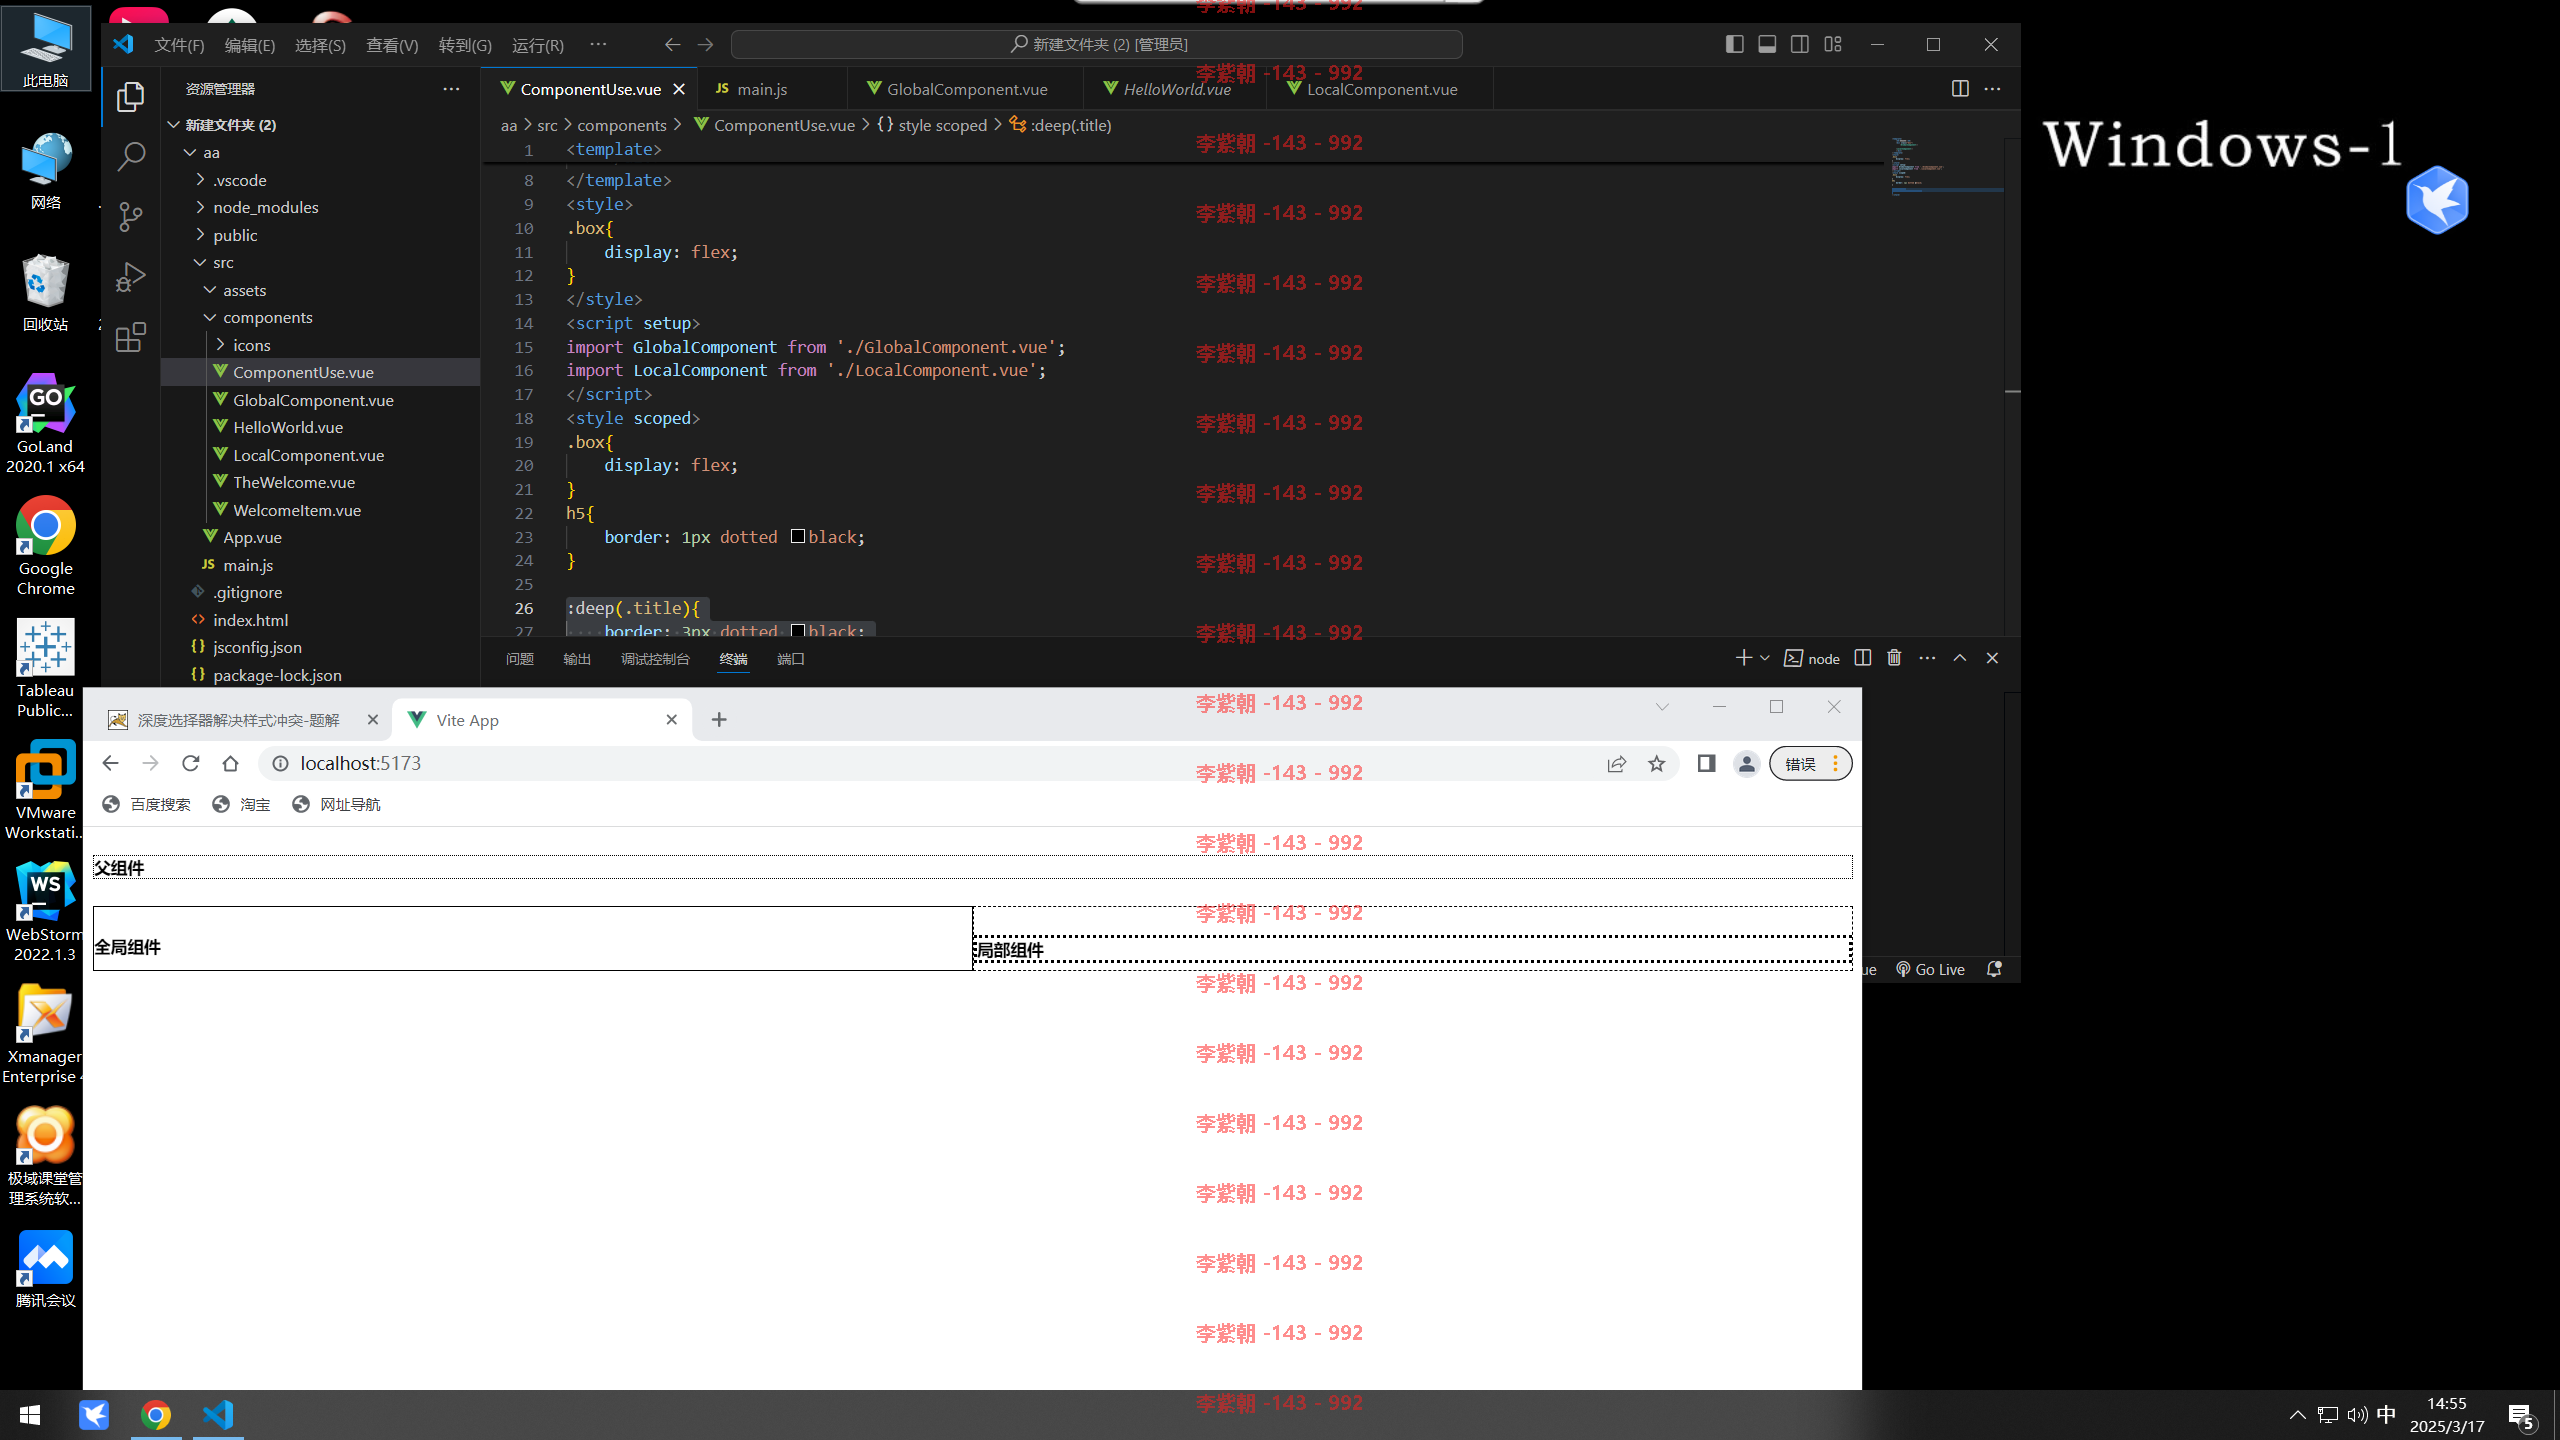Collapse the aa folder
Viewport: 2560px width, 1440px height.
pyautogui.click(x=190, y=153)
